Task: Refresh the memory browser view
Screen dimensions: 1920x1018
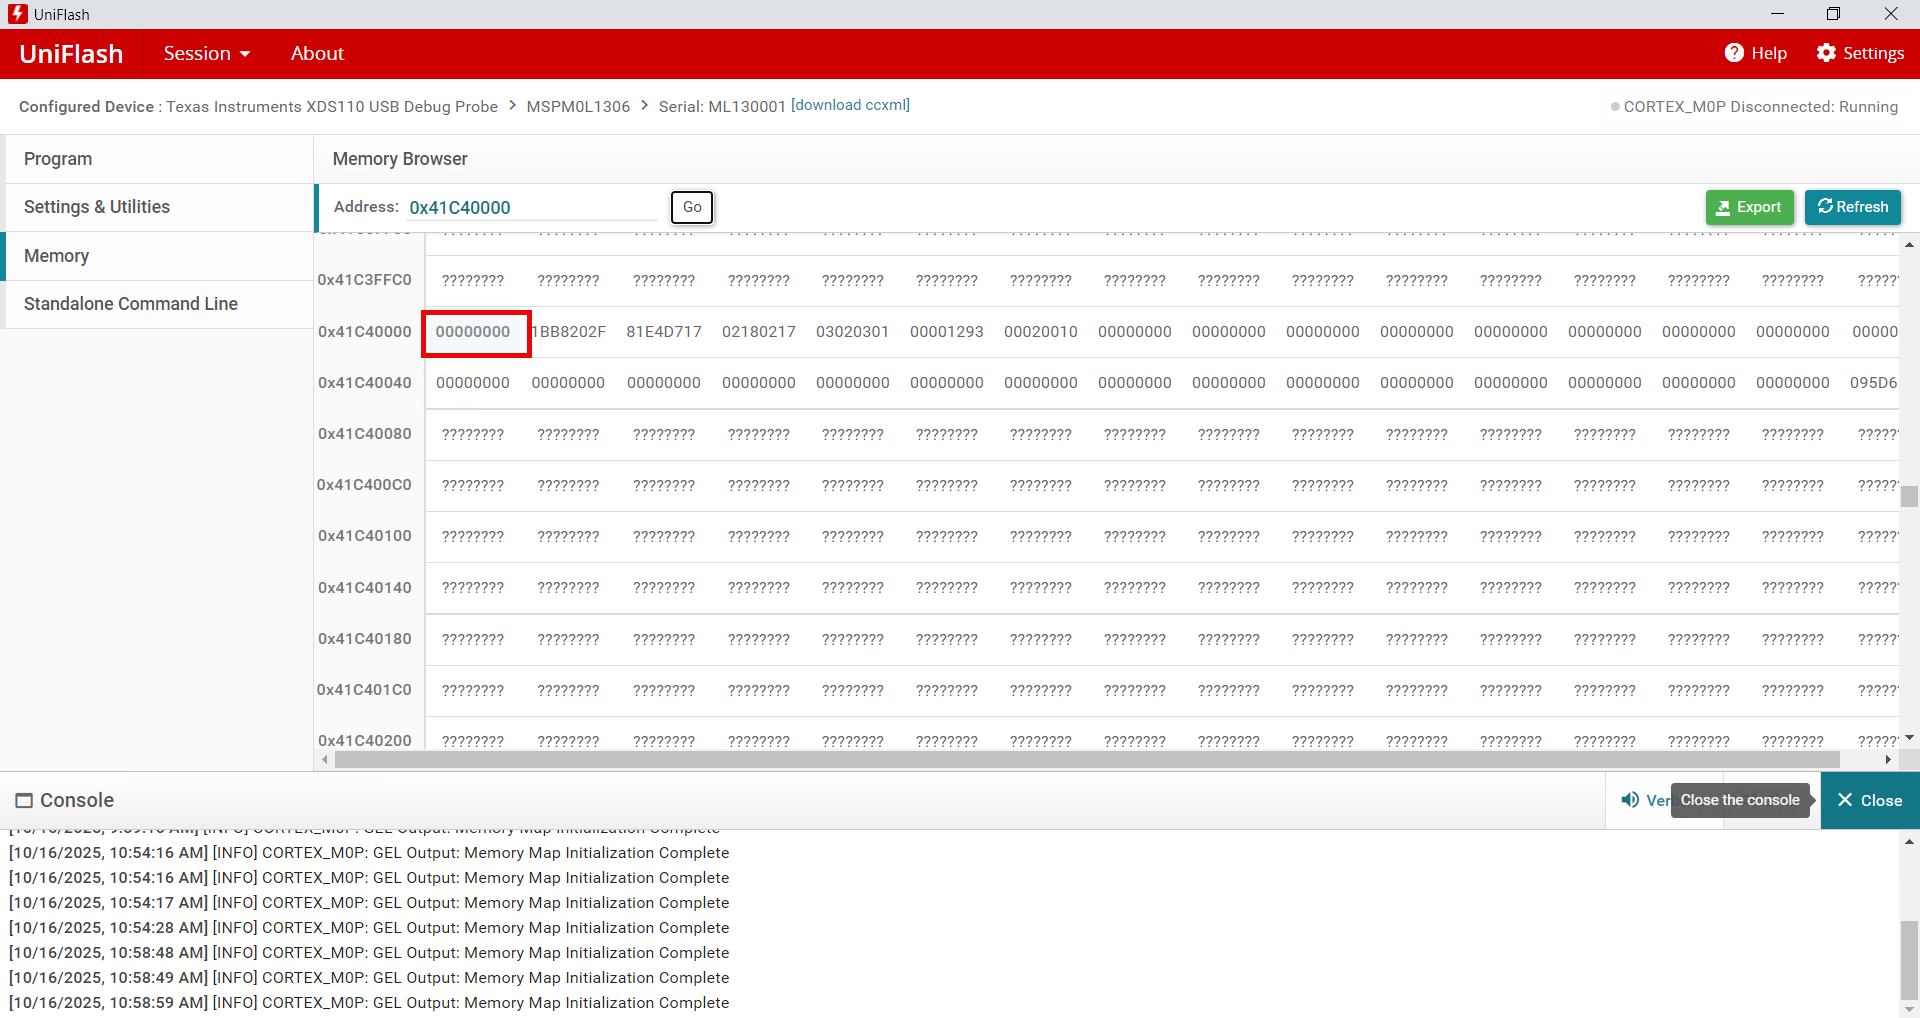Action: point(1852,207)
